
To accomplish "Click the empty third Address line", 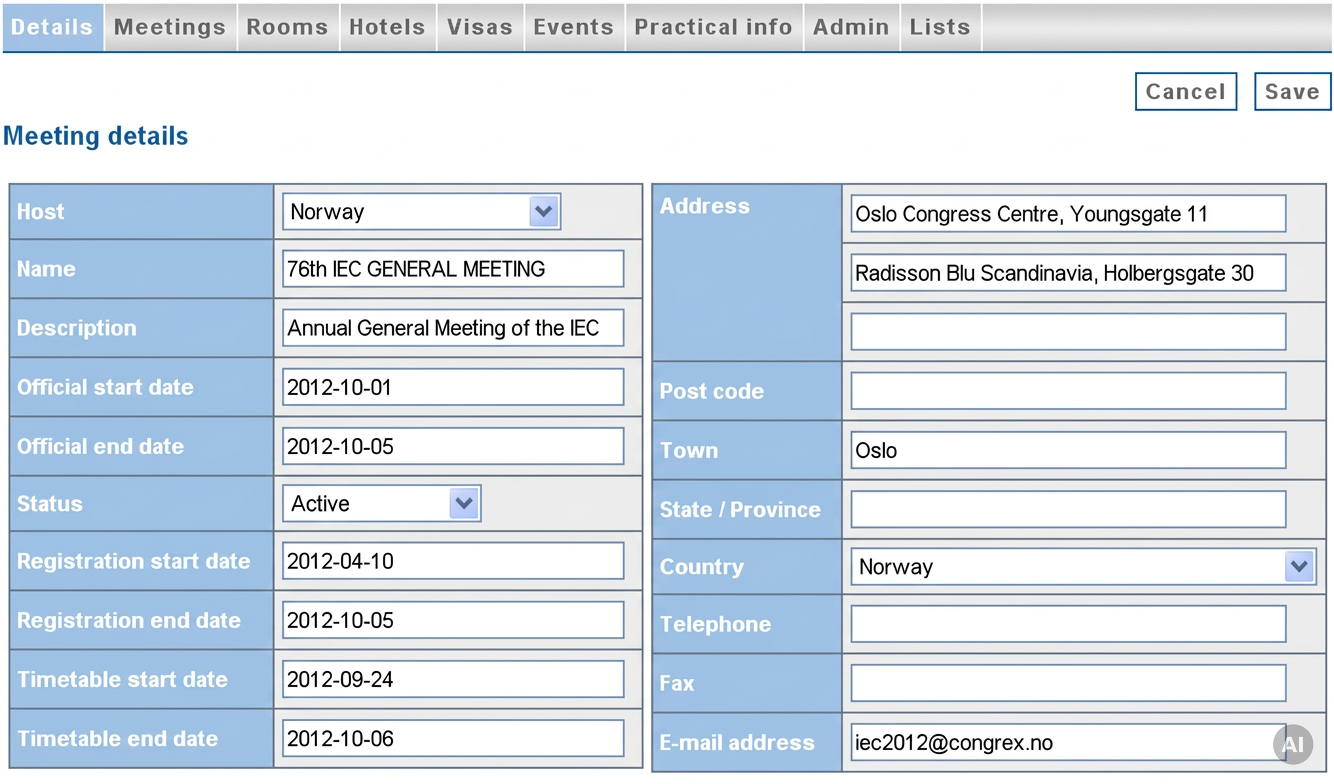I will [x=1068, y=332].
